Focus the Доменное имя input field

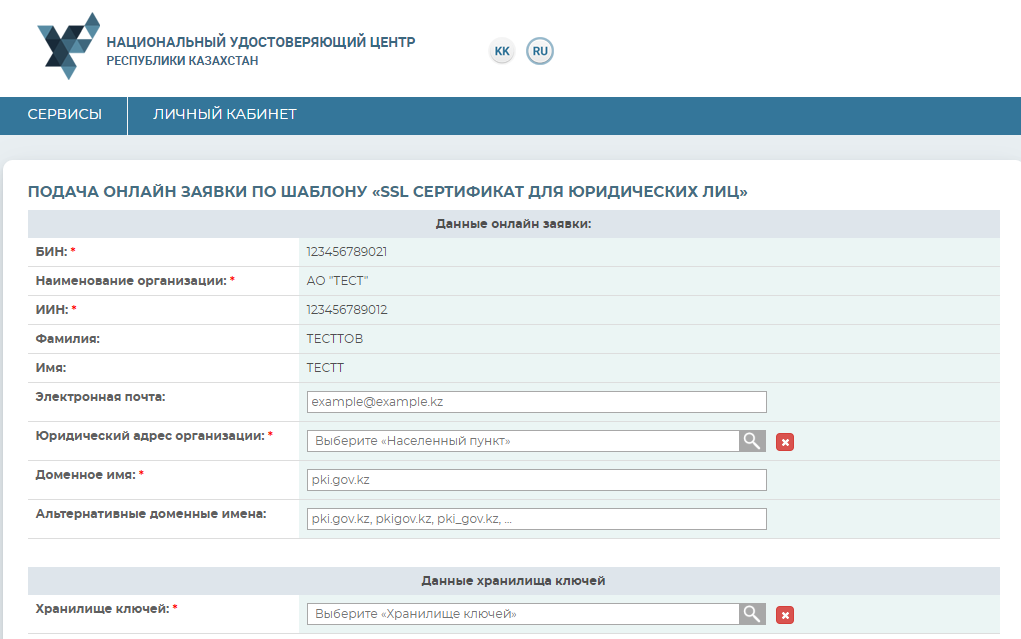536,480
